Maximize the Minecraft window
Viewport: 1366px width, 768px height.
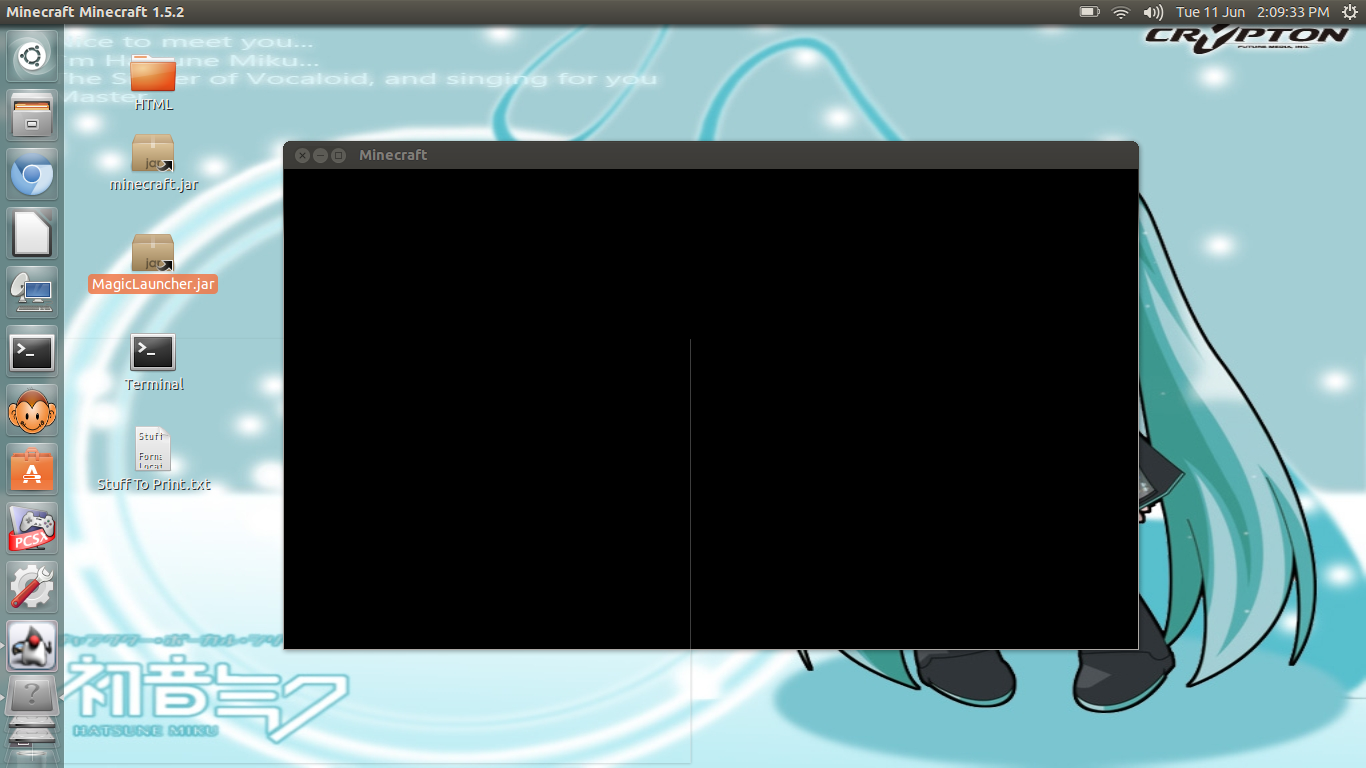(338, 155)
